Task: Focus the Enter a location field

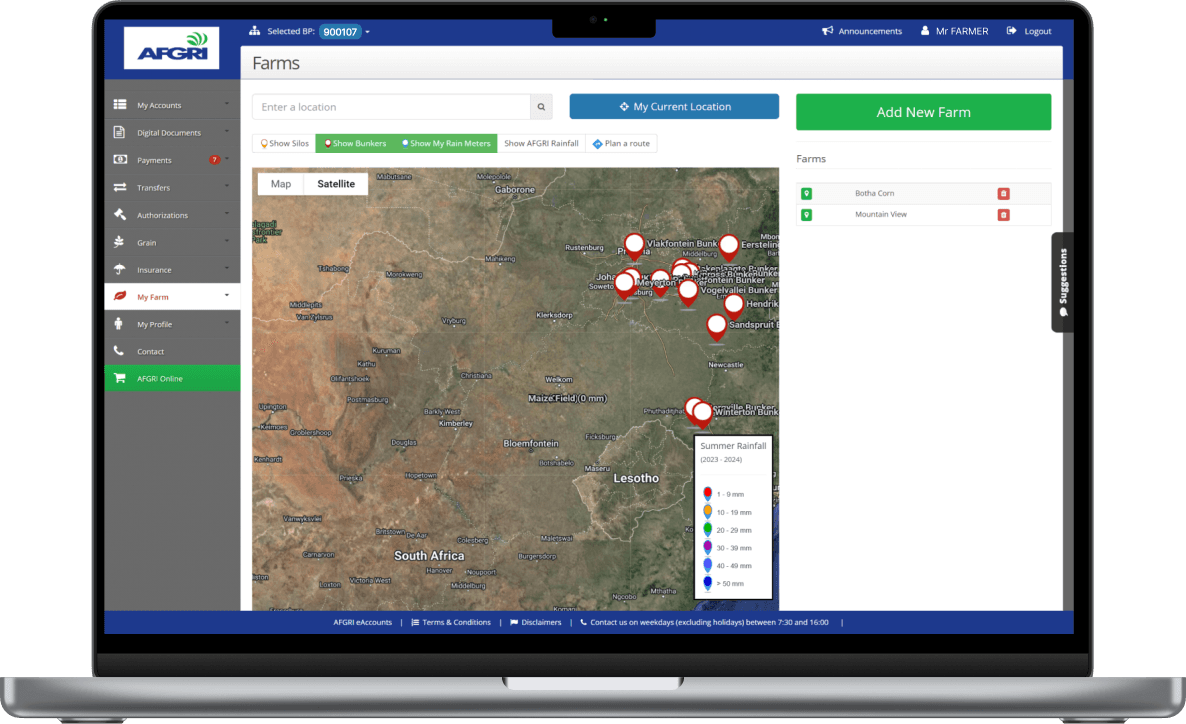Action: click(x=391, y=107)
